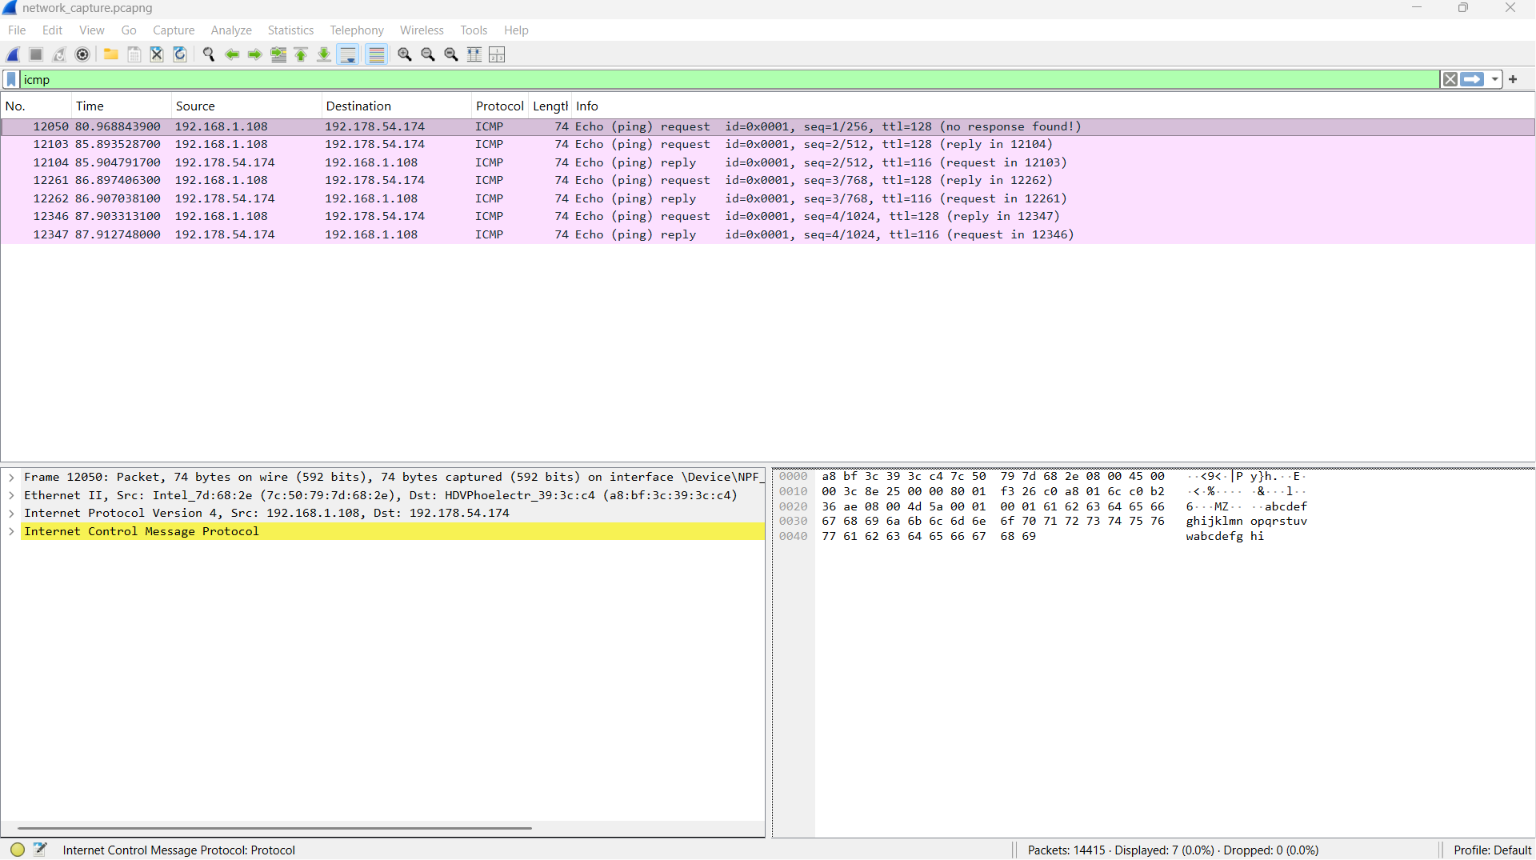Sort packets by Protocol column

pos(500,106)
